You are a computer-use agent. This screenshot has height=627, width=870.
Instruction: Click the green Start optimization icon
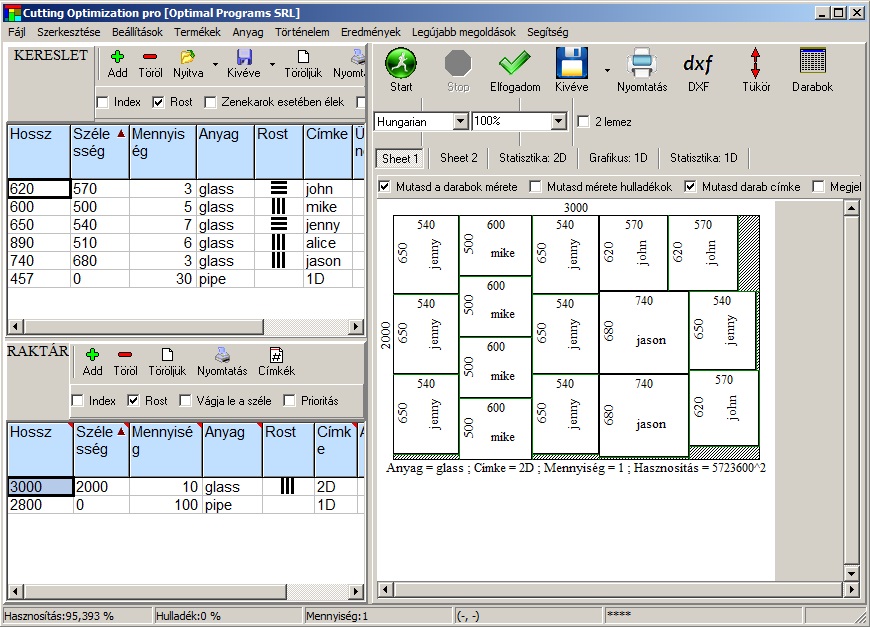[401, 64]
